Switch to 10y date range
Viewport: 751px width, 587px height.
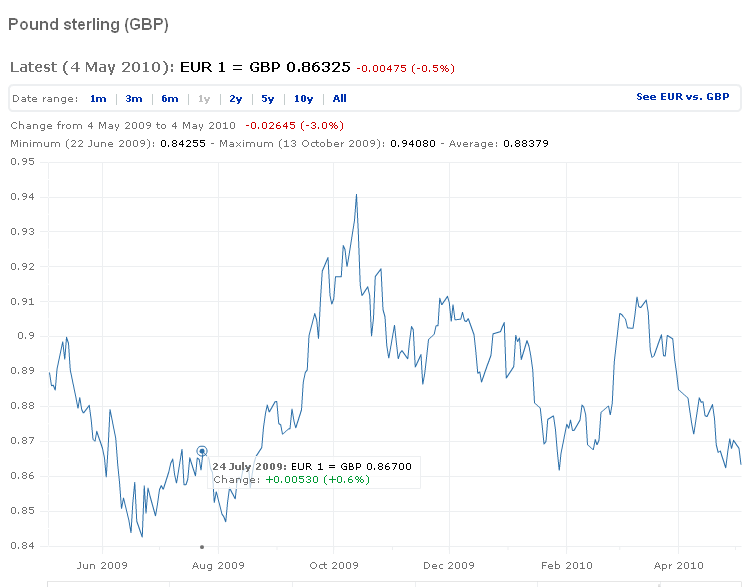pos(303,99)
